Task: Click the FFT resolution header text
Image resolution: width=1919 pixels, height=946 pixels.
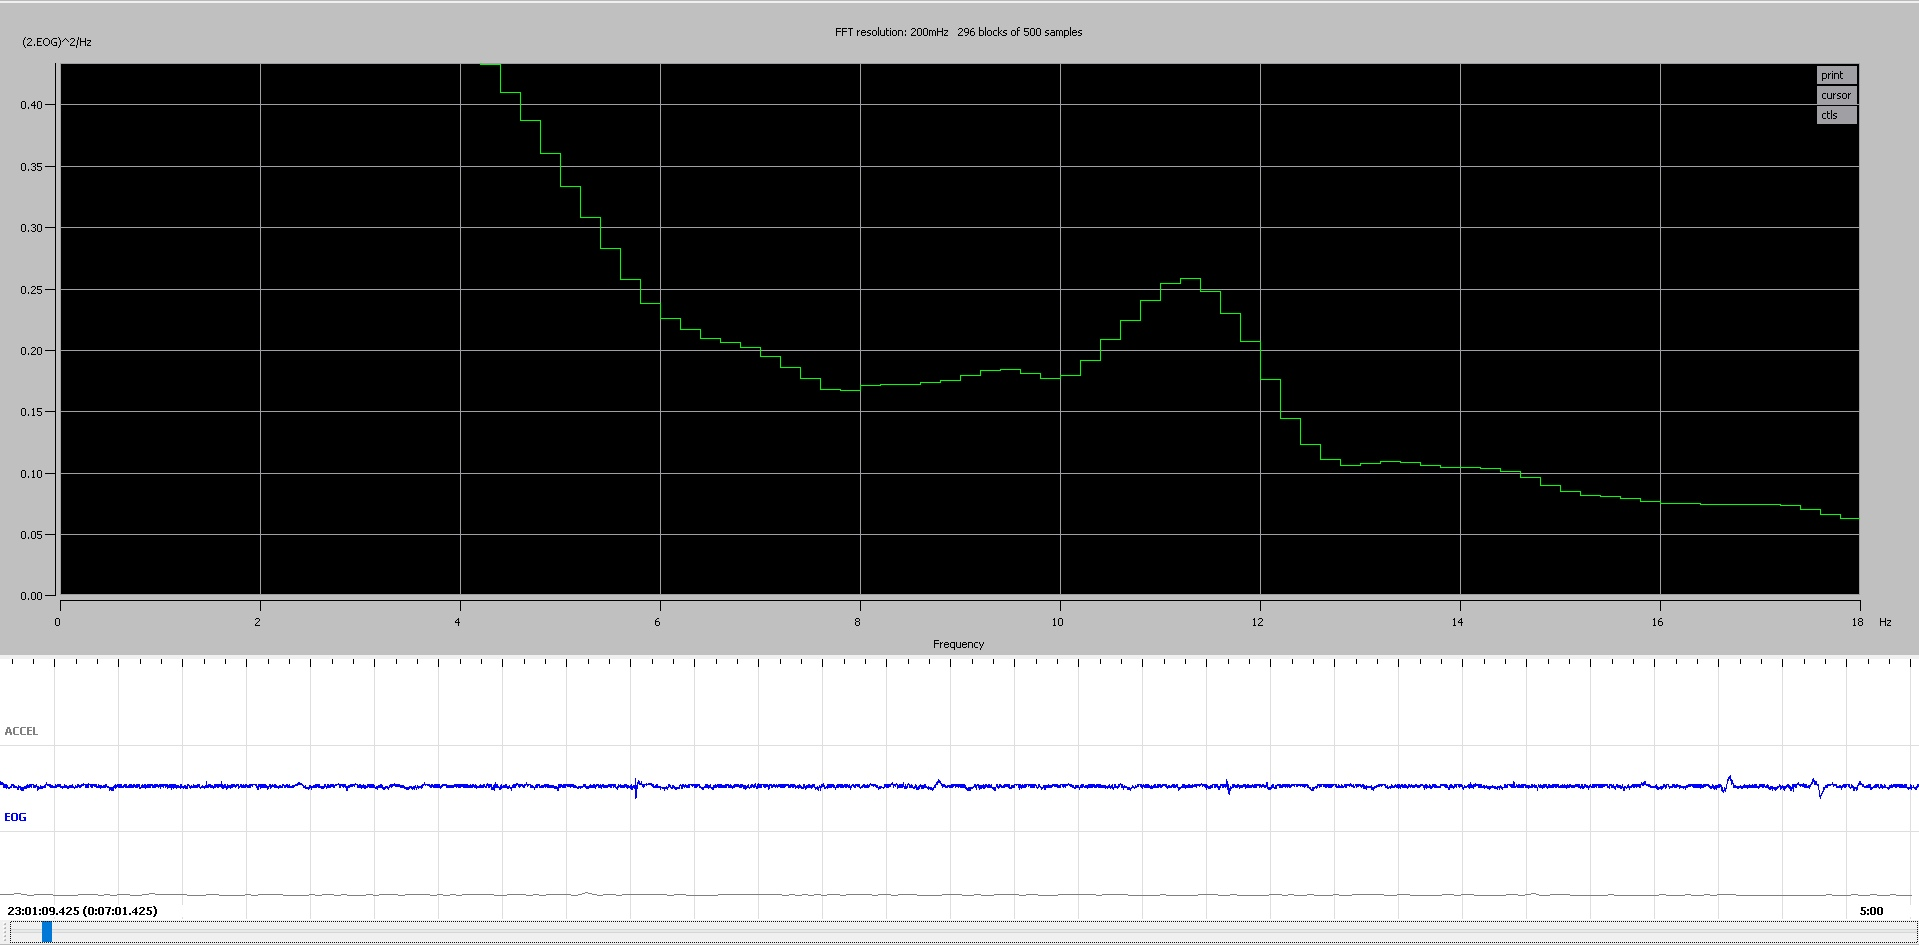Action: click(958, 32)
